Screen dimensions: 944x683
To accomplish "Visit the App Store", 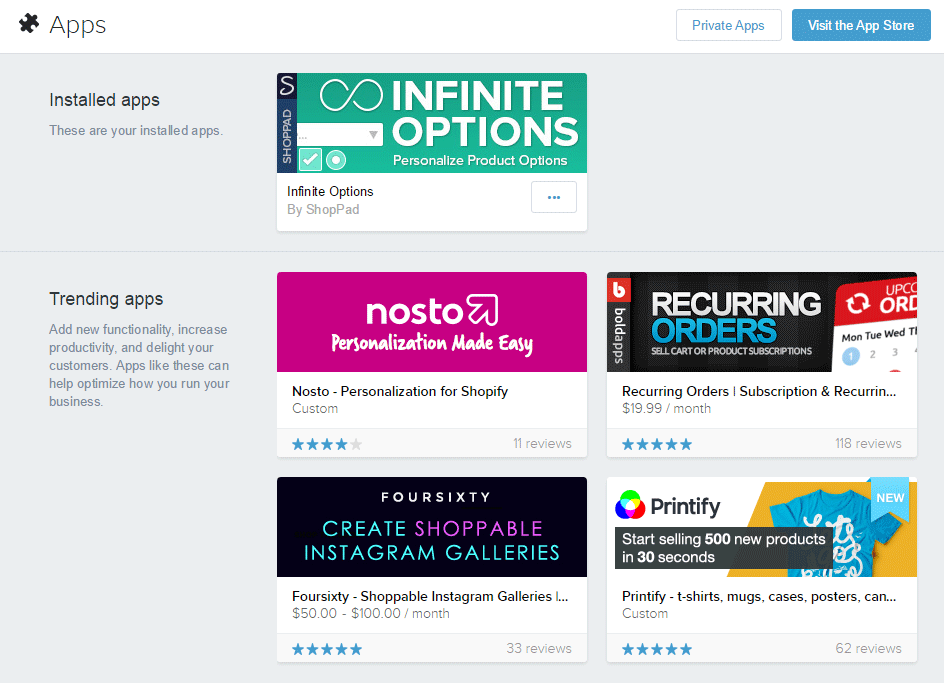I will [x=861, y=25].
